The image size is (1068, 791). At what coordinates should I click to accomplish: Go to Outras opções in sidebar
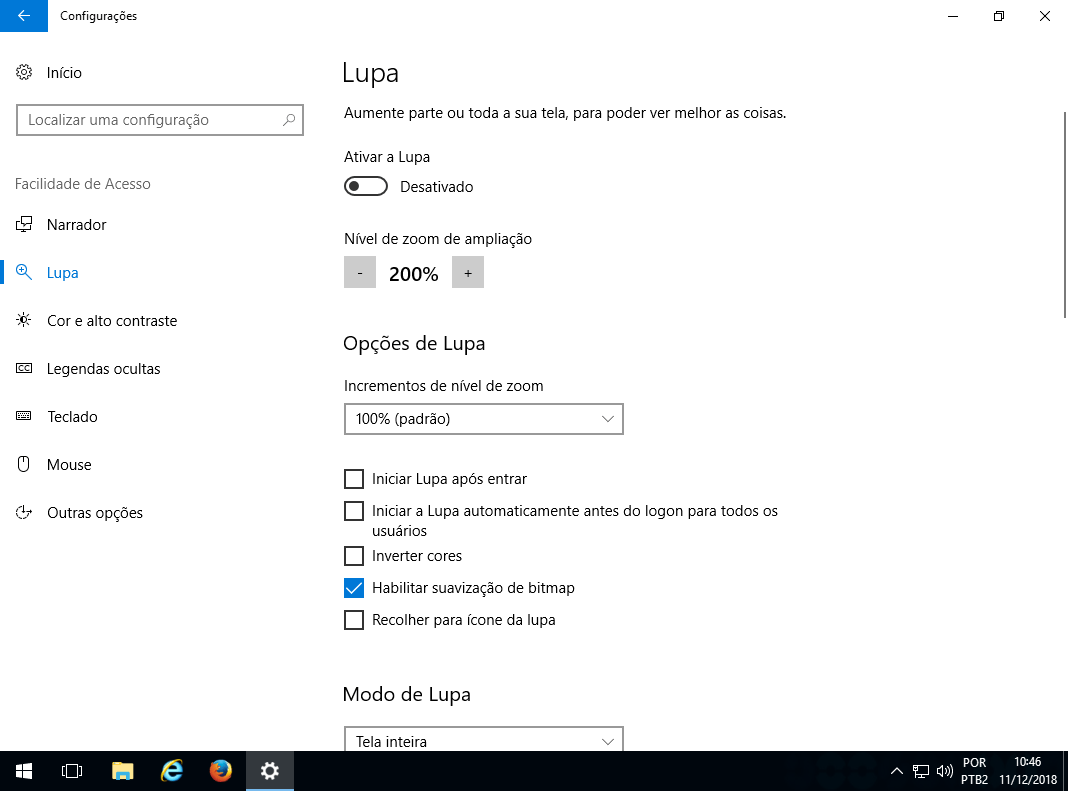click(x=94, y=513)
